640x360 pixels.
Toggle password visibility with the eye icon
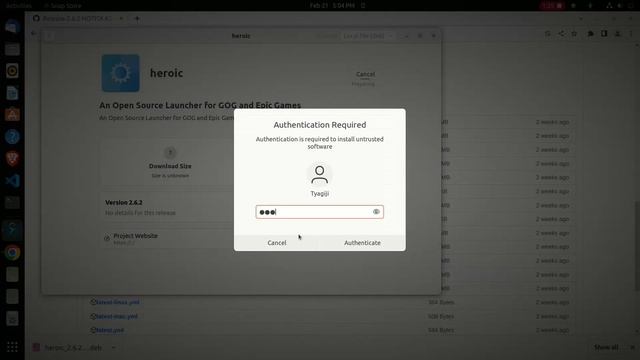tap(376, 212)
